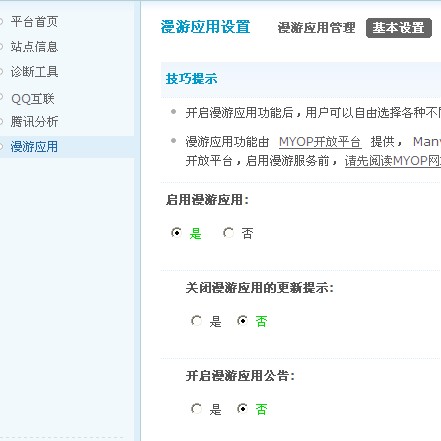The width and height of the screenshot is (441, 441).
Task: Open QQ互联 sidebar entry
Action: [x=33, y=99]
